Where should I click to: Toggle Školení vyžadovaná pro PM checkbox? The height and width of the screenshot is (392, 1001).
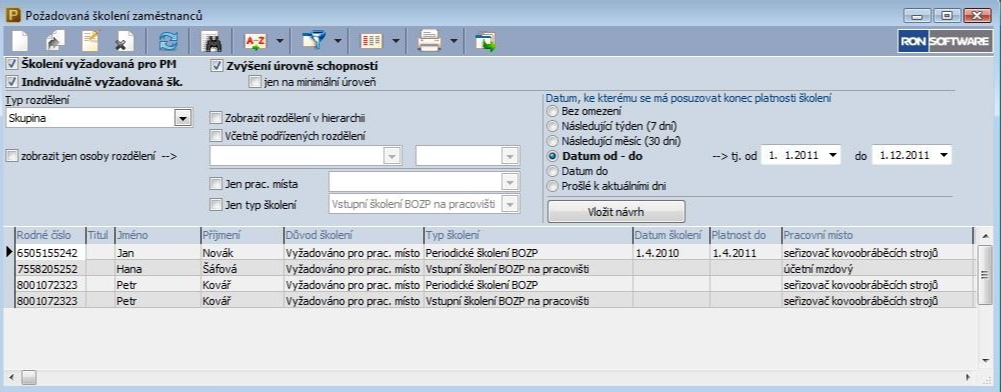point(11,64)
